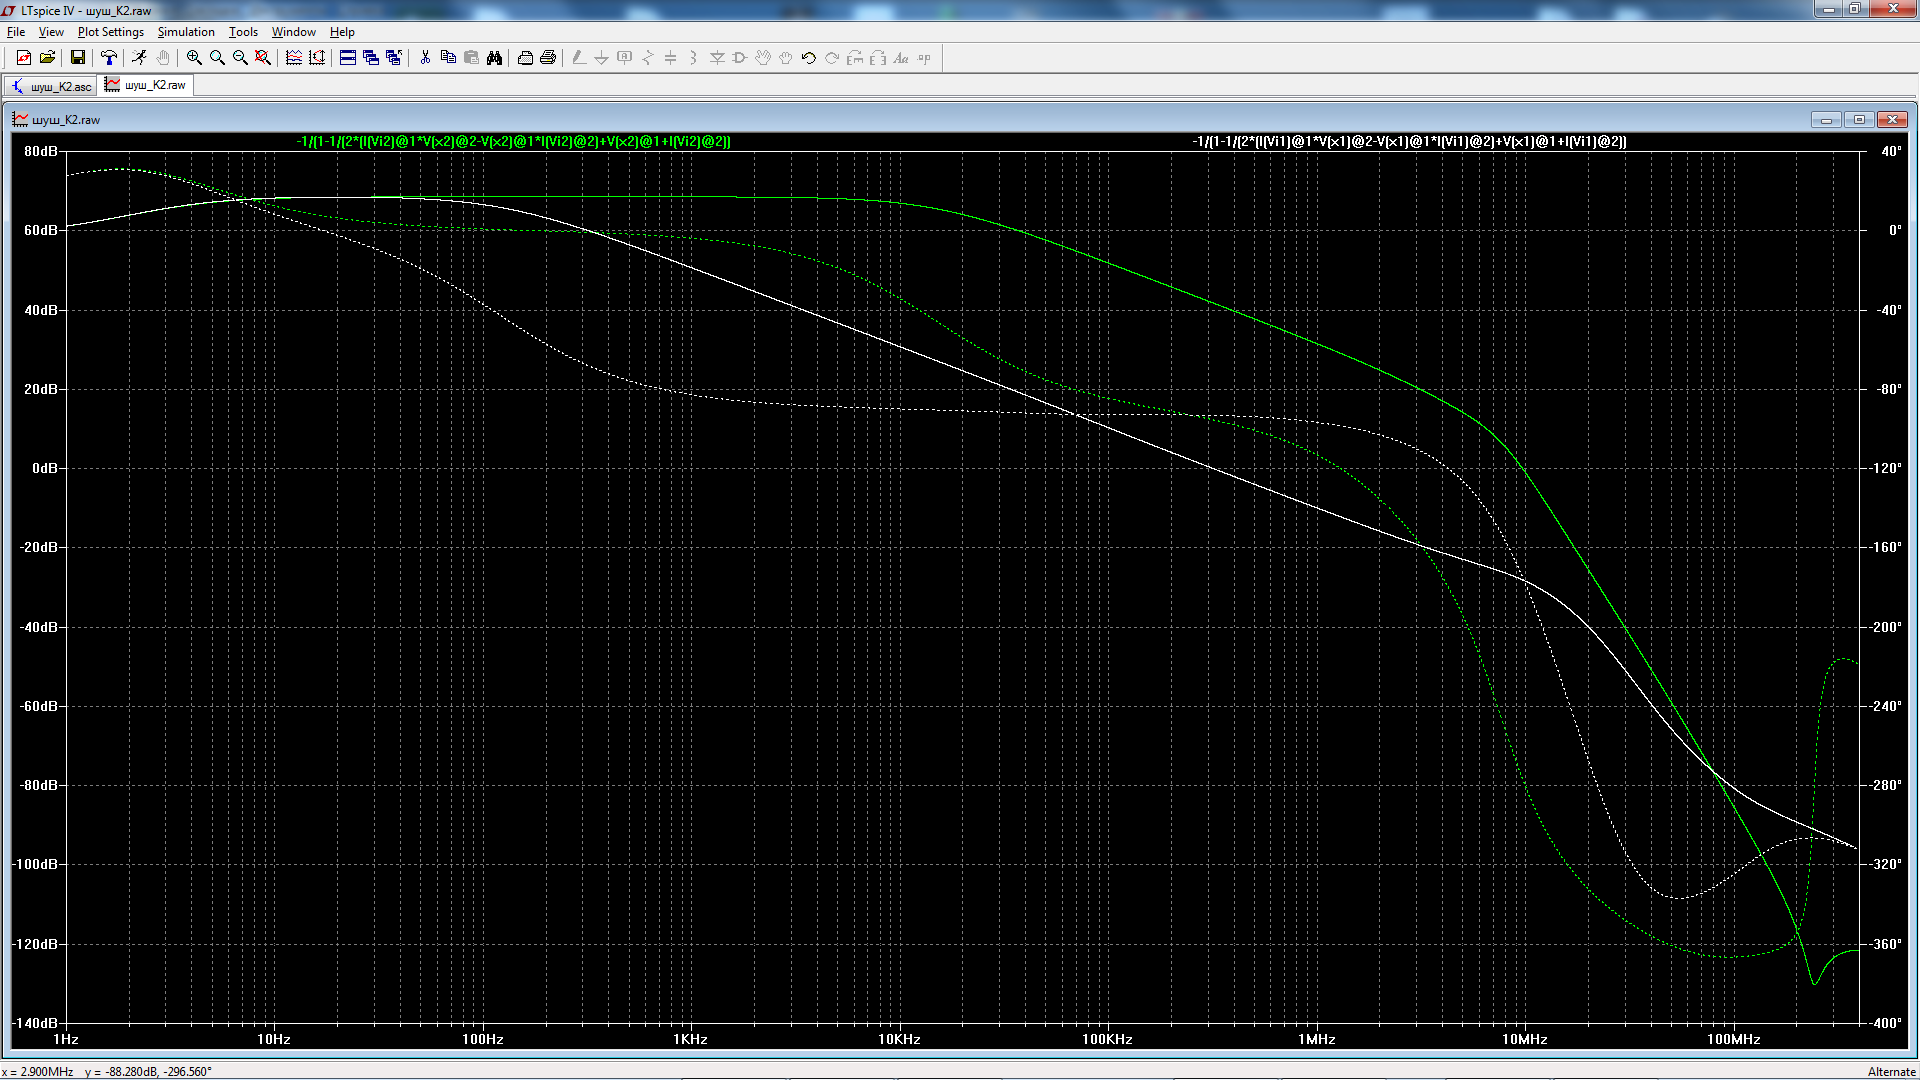Click the green Vi2 trace label
Screen dimensions: 1920x1080
click(513, 141)
